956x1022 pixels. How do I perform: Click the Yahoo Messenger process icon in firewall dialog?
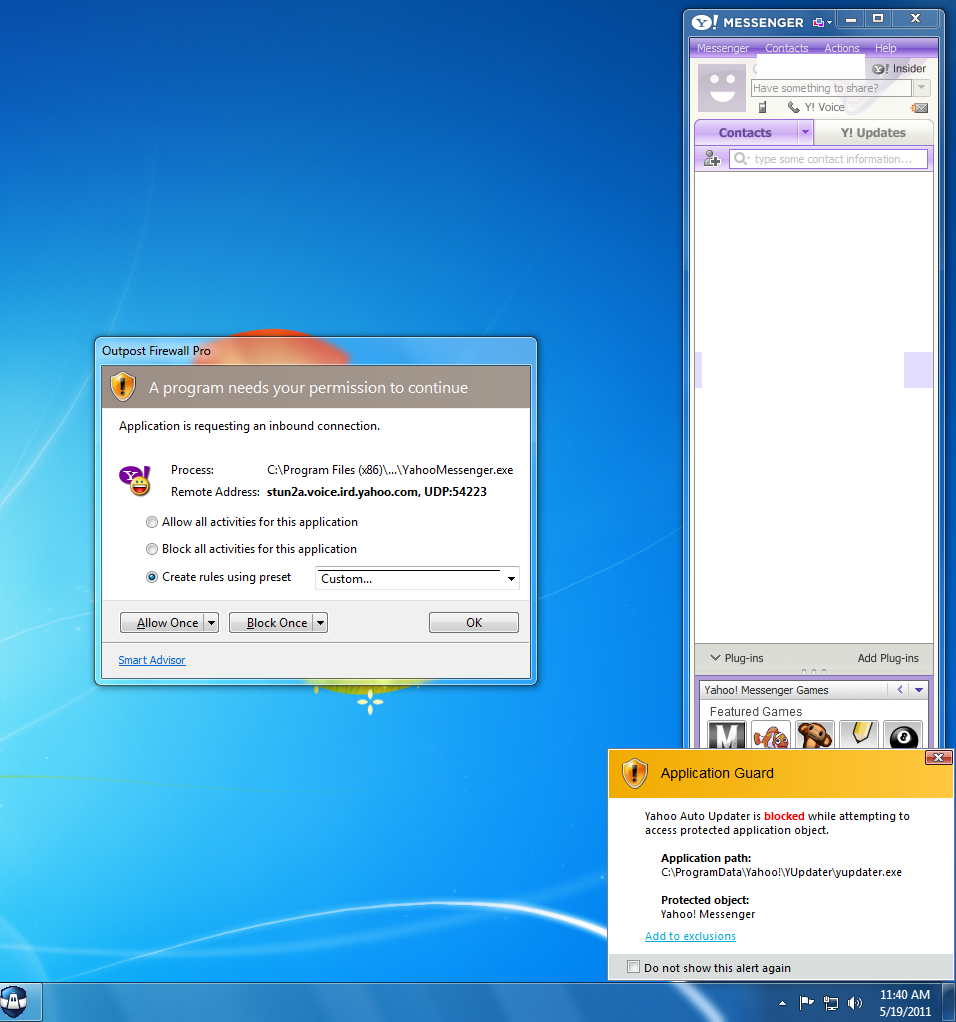pyautogui.click(x=135, y=481)
